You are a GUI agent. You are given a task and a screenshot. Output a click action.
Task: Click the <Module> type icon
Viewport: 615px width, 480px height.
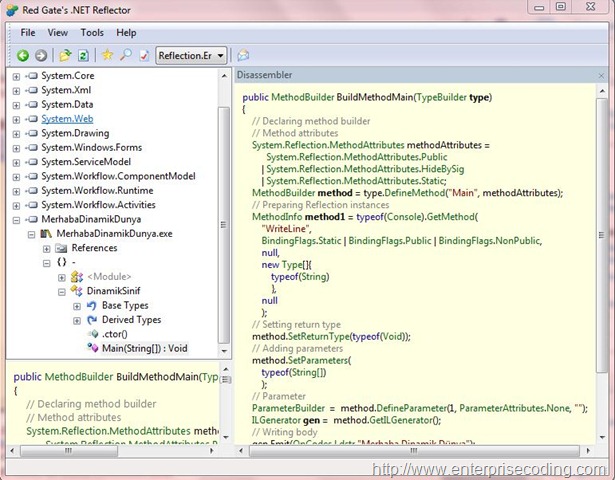point(76,276)
